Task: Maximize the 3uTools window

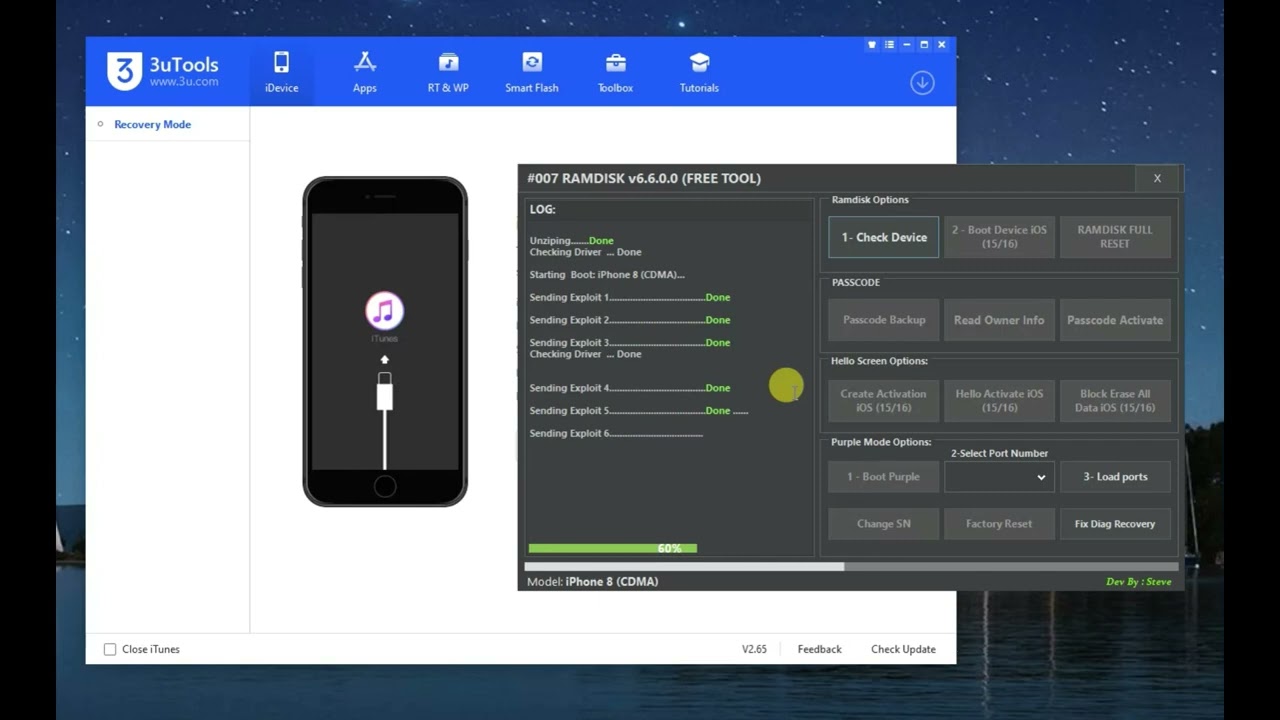Action: (x=924, y=45)
